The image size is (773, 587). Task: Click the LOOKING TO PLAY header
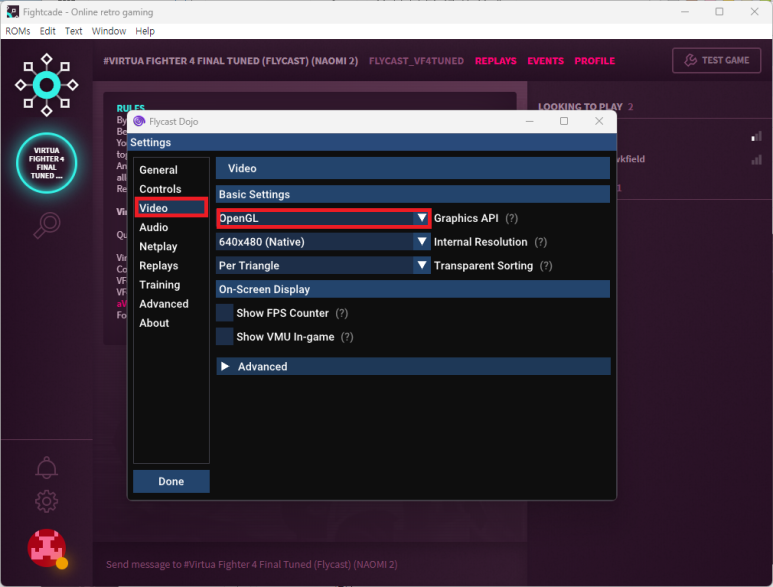click(580, 106)
